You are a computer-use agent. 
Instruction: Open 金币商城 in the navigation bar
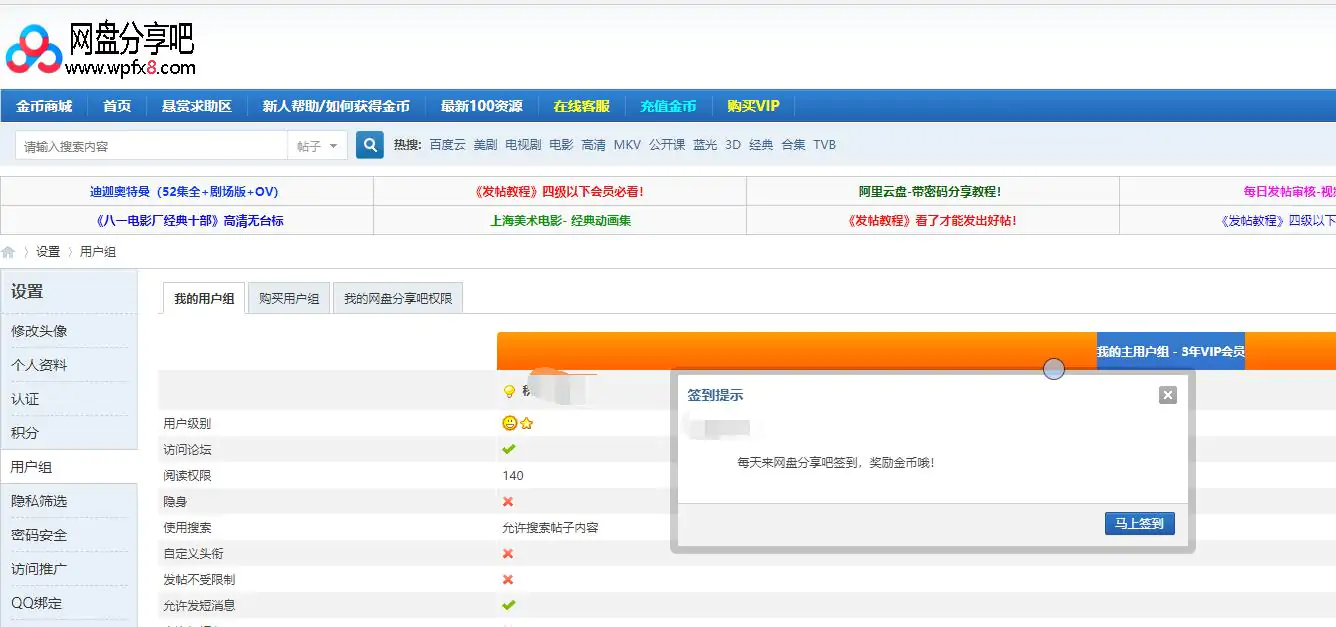(44, 106)
